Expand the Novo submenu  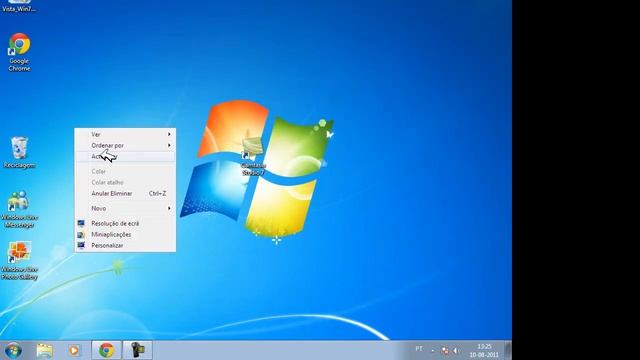tap(125, 208)
